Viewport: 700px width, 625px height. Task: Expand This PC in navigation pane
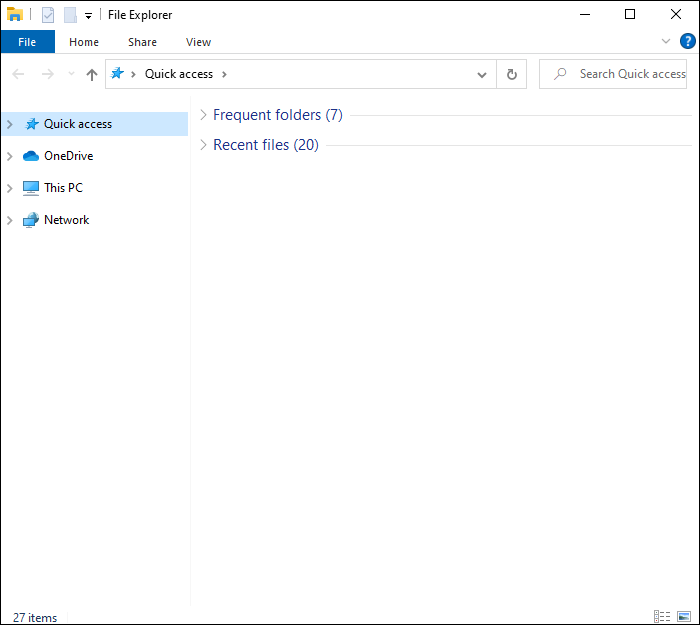(10, 188)
